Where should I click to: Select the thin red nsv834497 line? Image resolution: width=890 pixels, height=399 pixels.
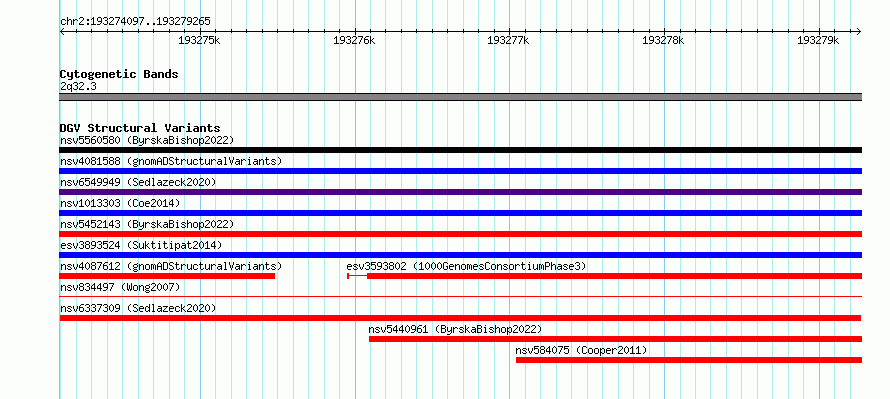[460, 296]
